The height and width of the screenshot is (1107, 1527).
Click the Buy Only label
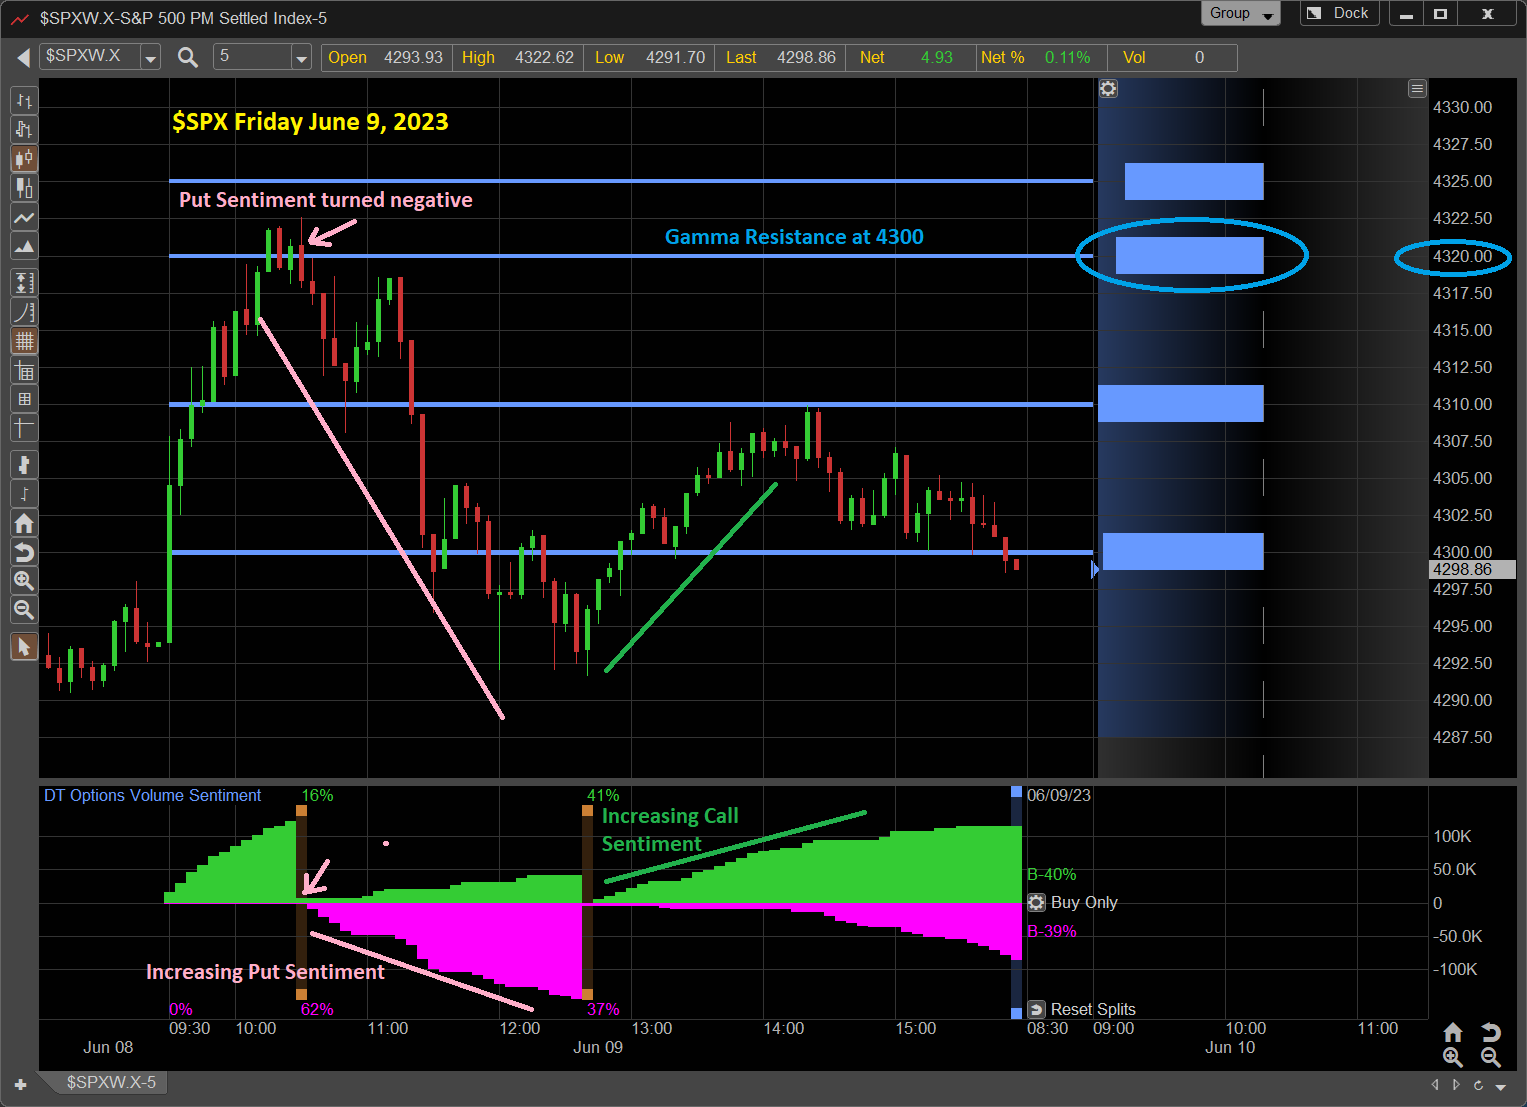pyautogui.click(x=1084, y=902)
